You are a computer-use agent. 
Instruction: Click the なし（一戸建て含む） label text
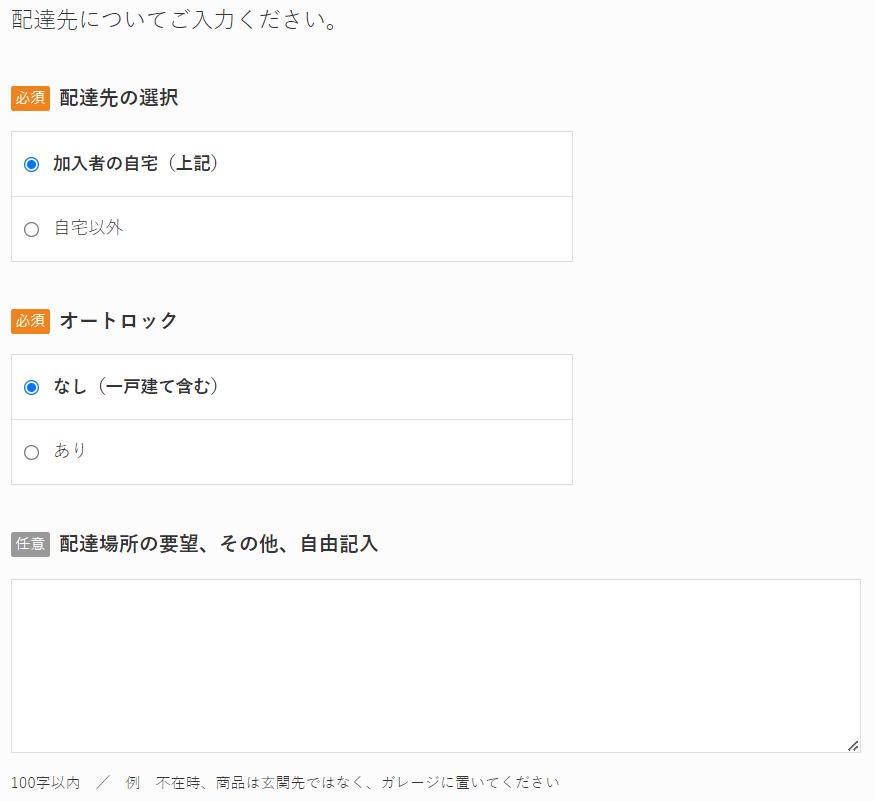click(136, 386)
